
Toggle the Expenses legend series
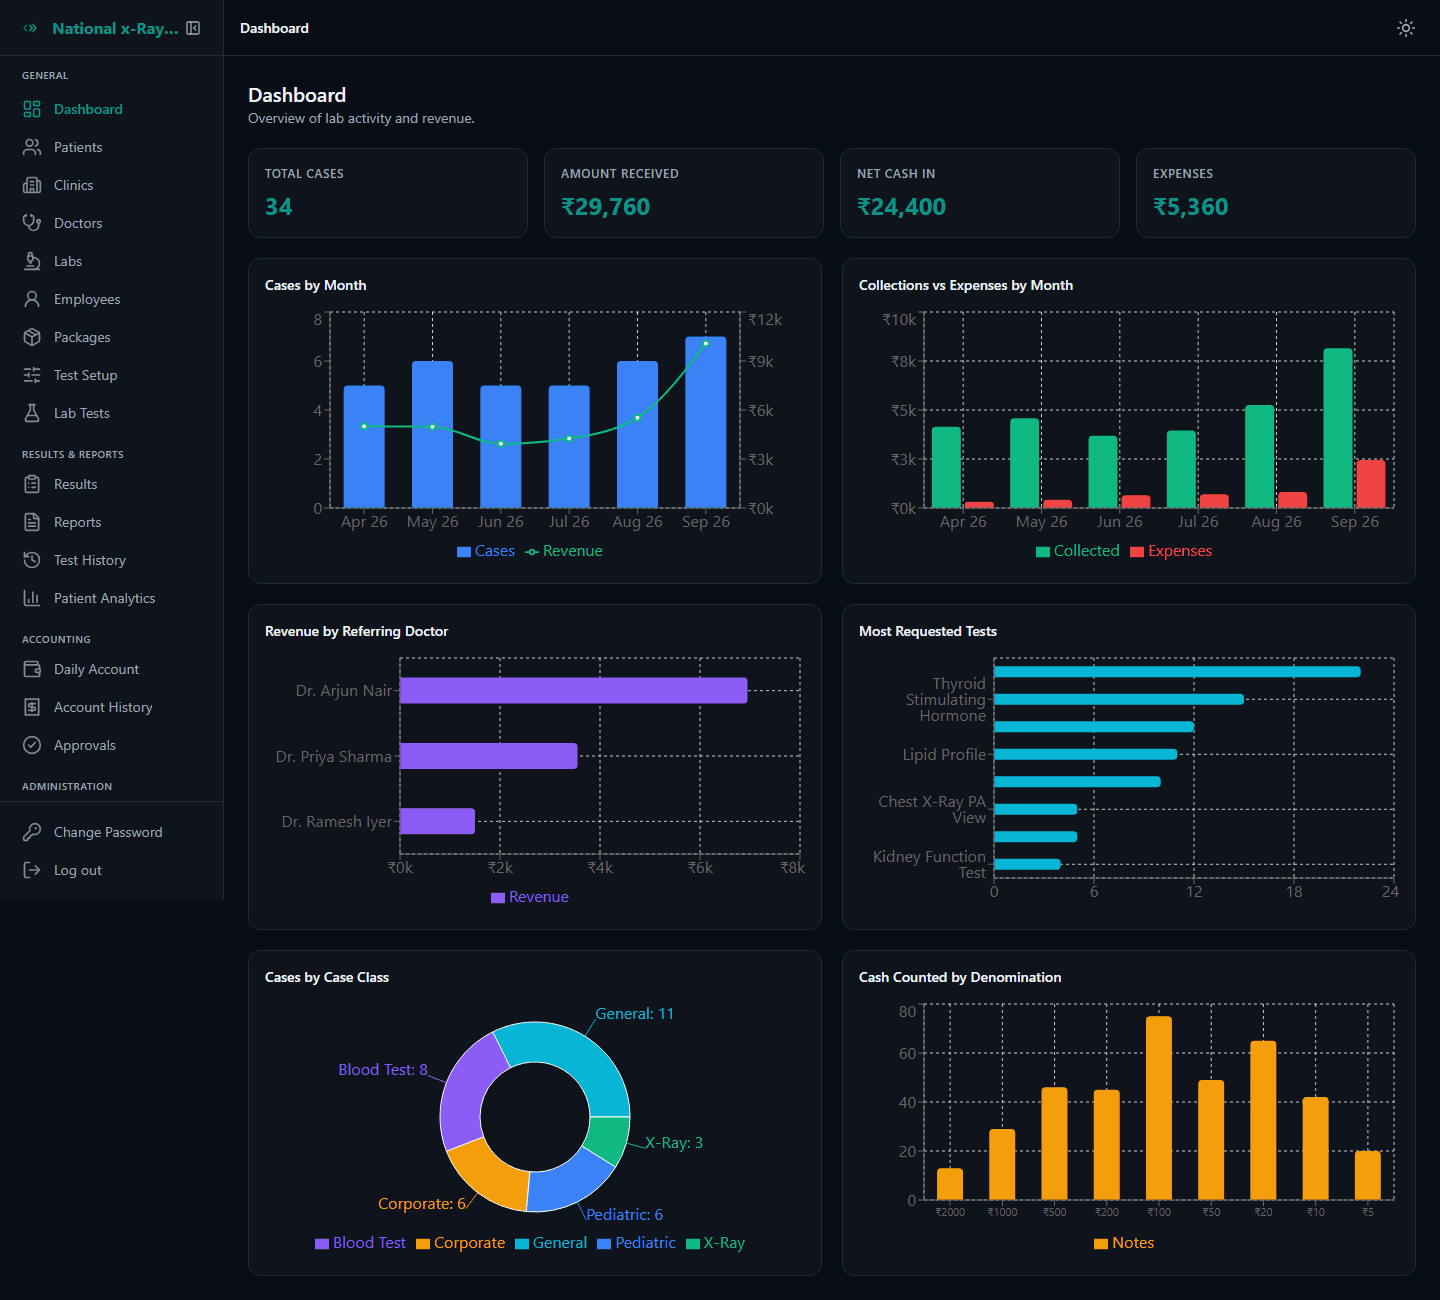click(x=1171, y=551)
